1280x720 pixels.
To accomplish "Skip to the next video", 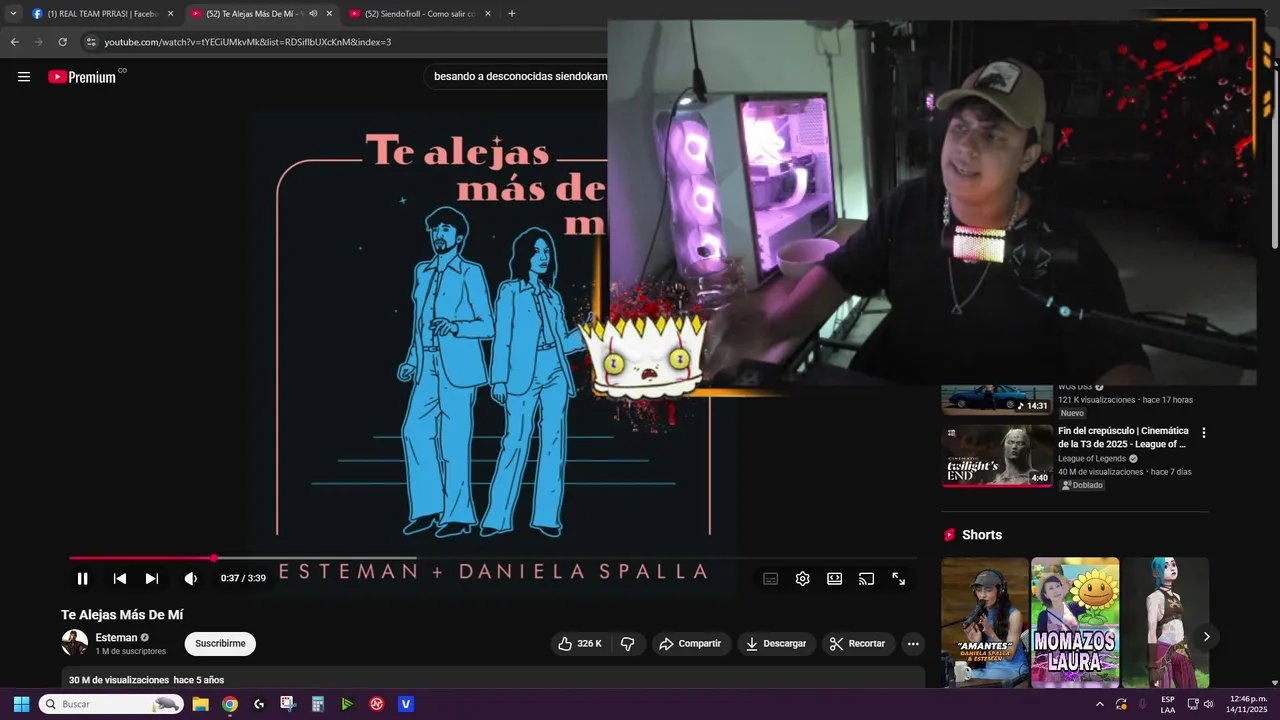I will coord(152,578).
